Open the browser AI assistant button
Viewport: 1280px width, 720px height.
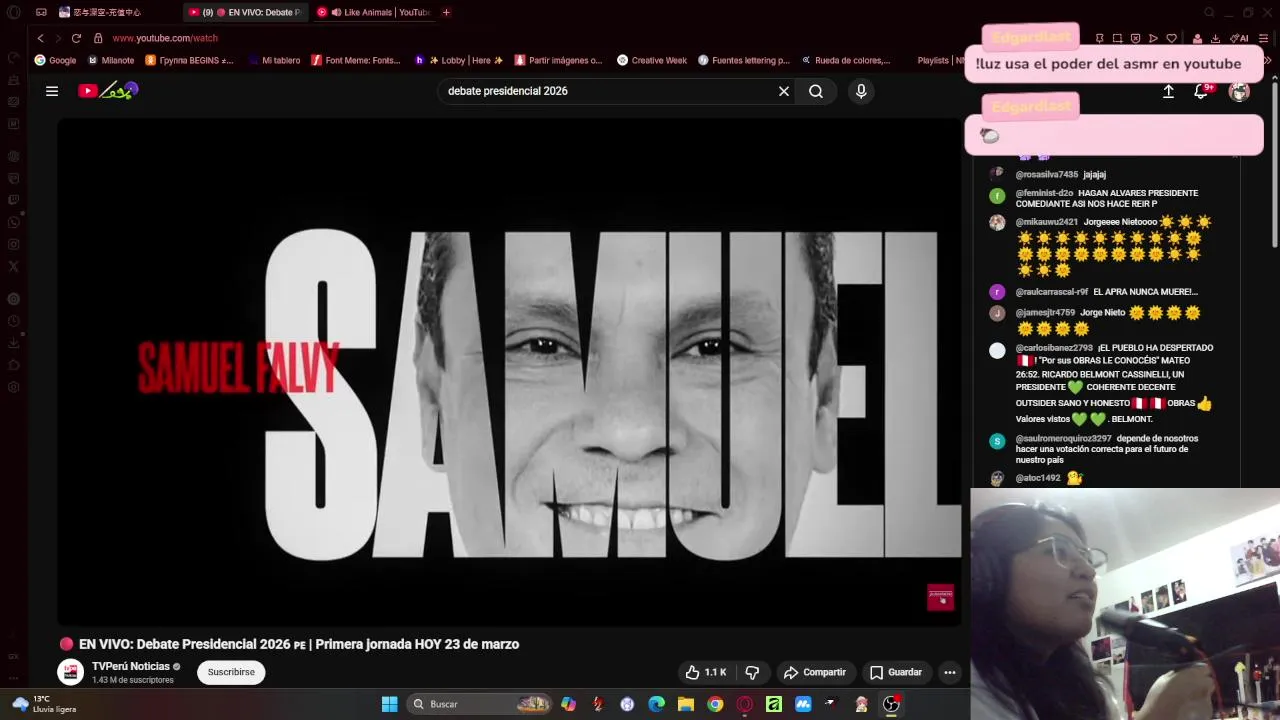pyautogui.click(x=1240, y=38)
